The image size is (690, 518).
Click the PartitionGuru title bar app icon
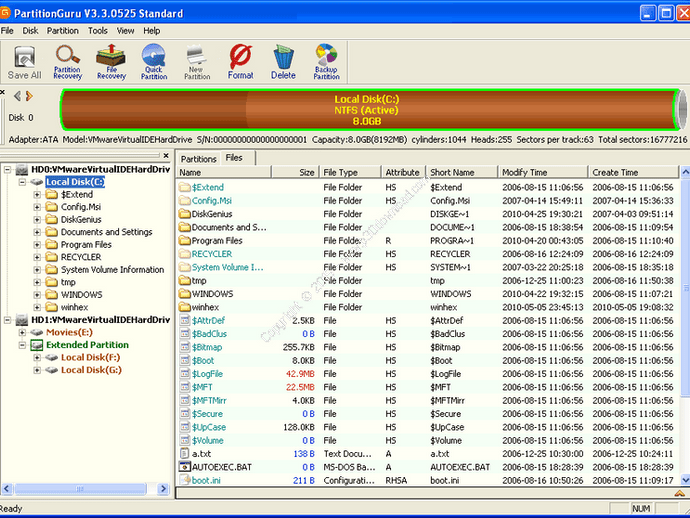pyautogui.click(x=5, y=13)
